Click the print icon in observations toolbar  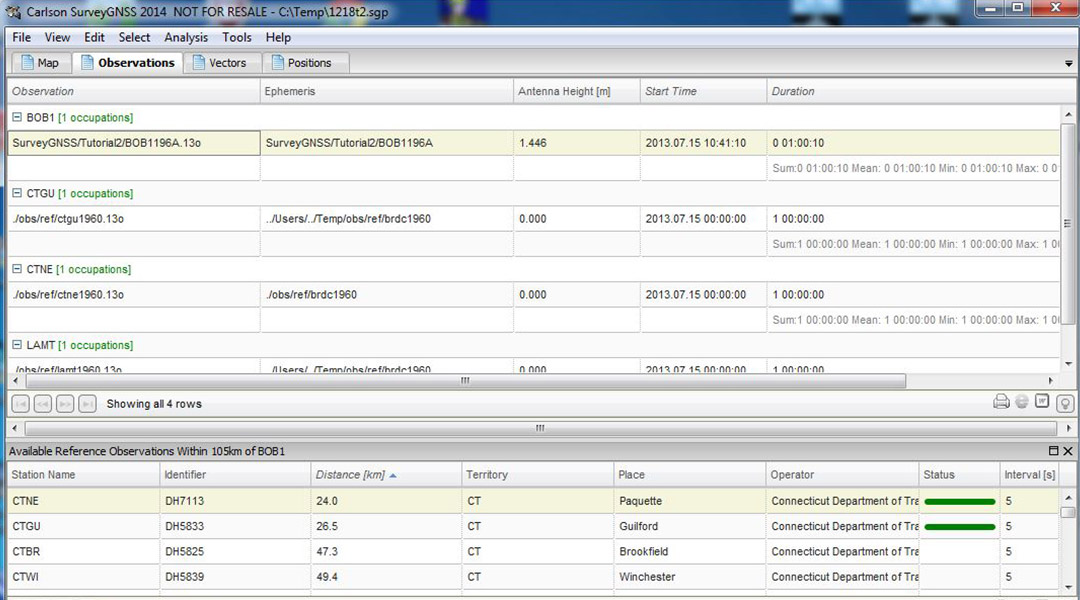click(x=1001, y=403)
